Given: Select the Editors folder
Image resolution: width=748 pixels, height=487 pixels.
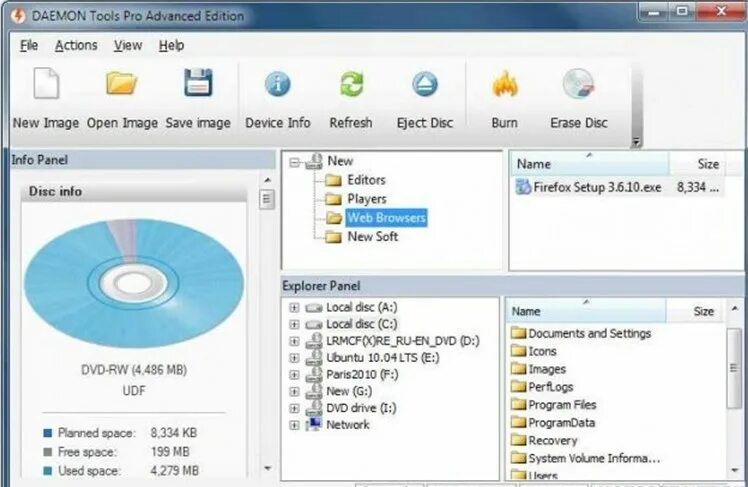Looking at the screenshot, I should [366, 180].
